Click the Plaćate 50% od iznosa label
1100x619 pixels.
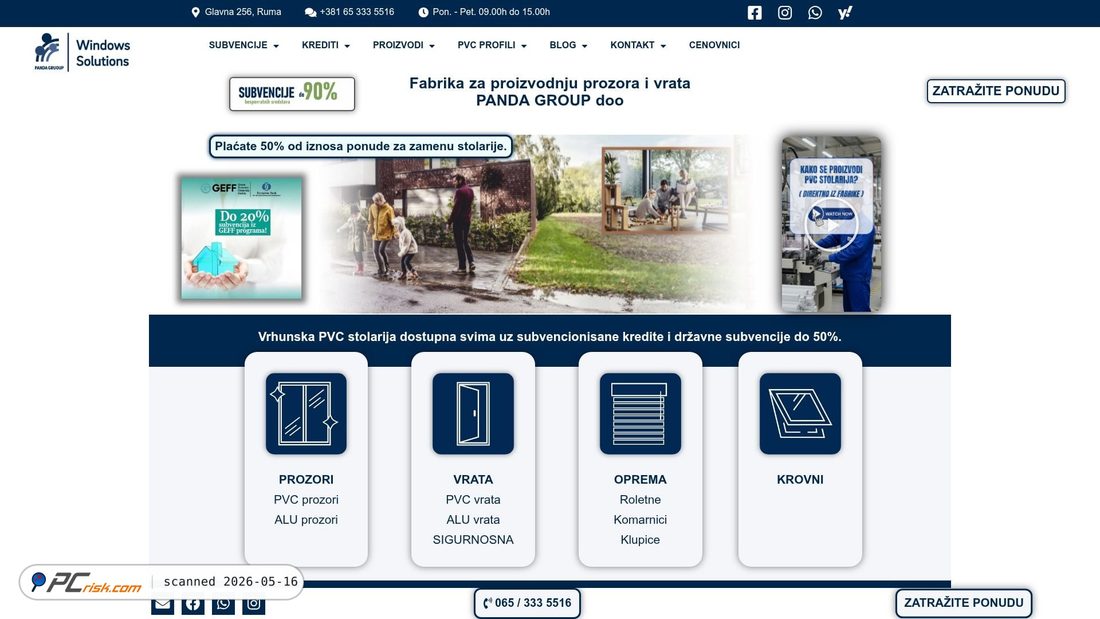point(361,146)
